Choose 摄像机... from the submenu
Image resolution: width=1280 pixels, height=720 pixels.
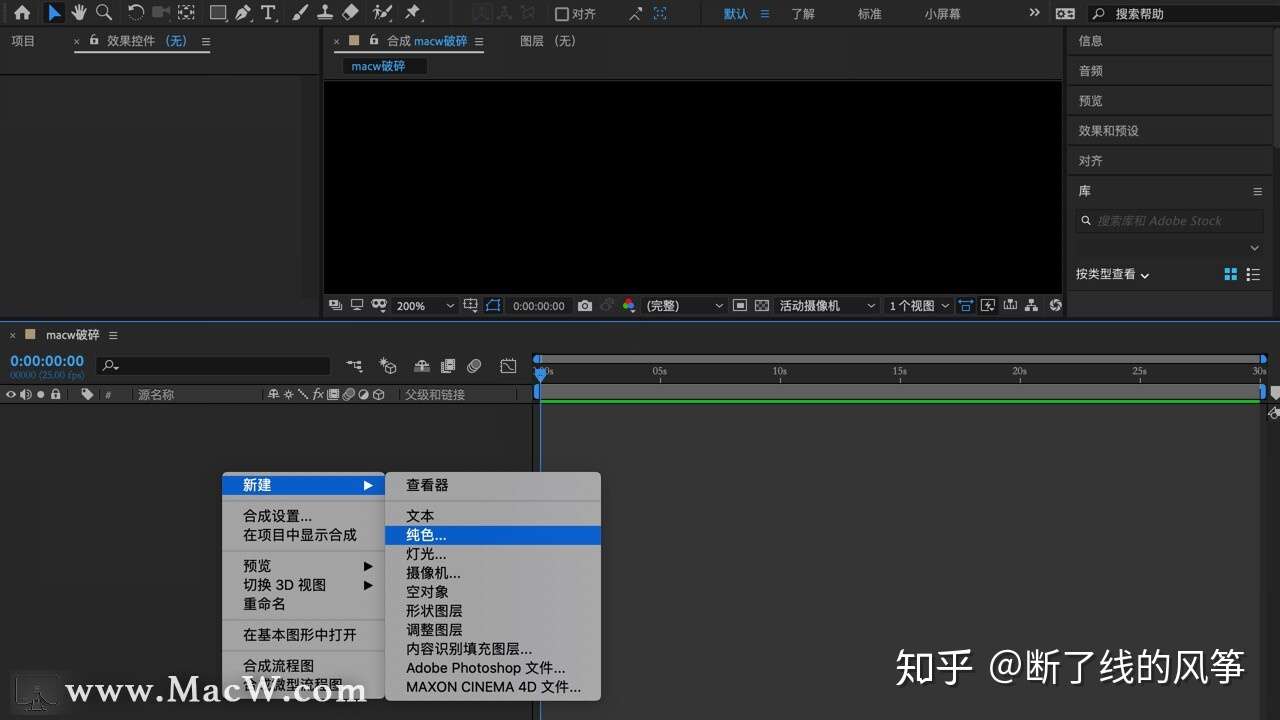point(493,573)
